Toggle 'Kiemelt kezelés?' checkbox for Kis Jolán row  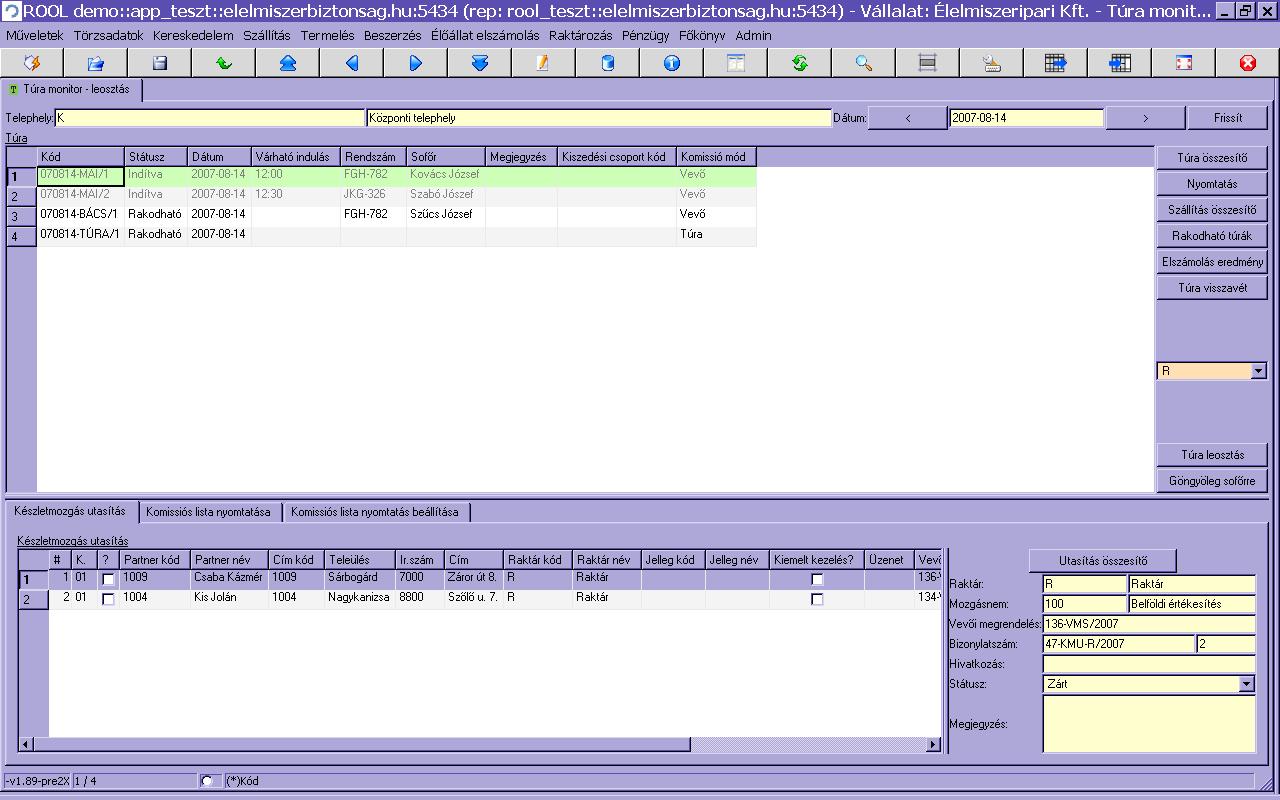(x=817, y=599)
